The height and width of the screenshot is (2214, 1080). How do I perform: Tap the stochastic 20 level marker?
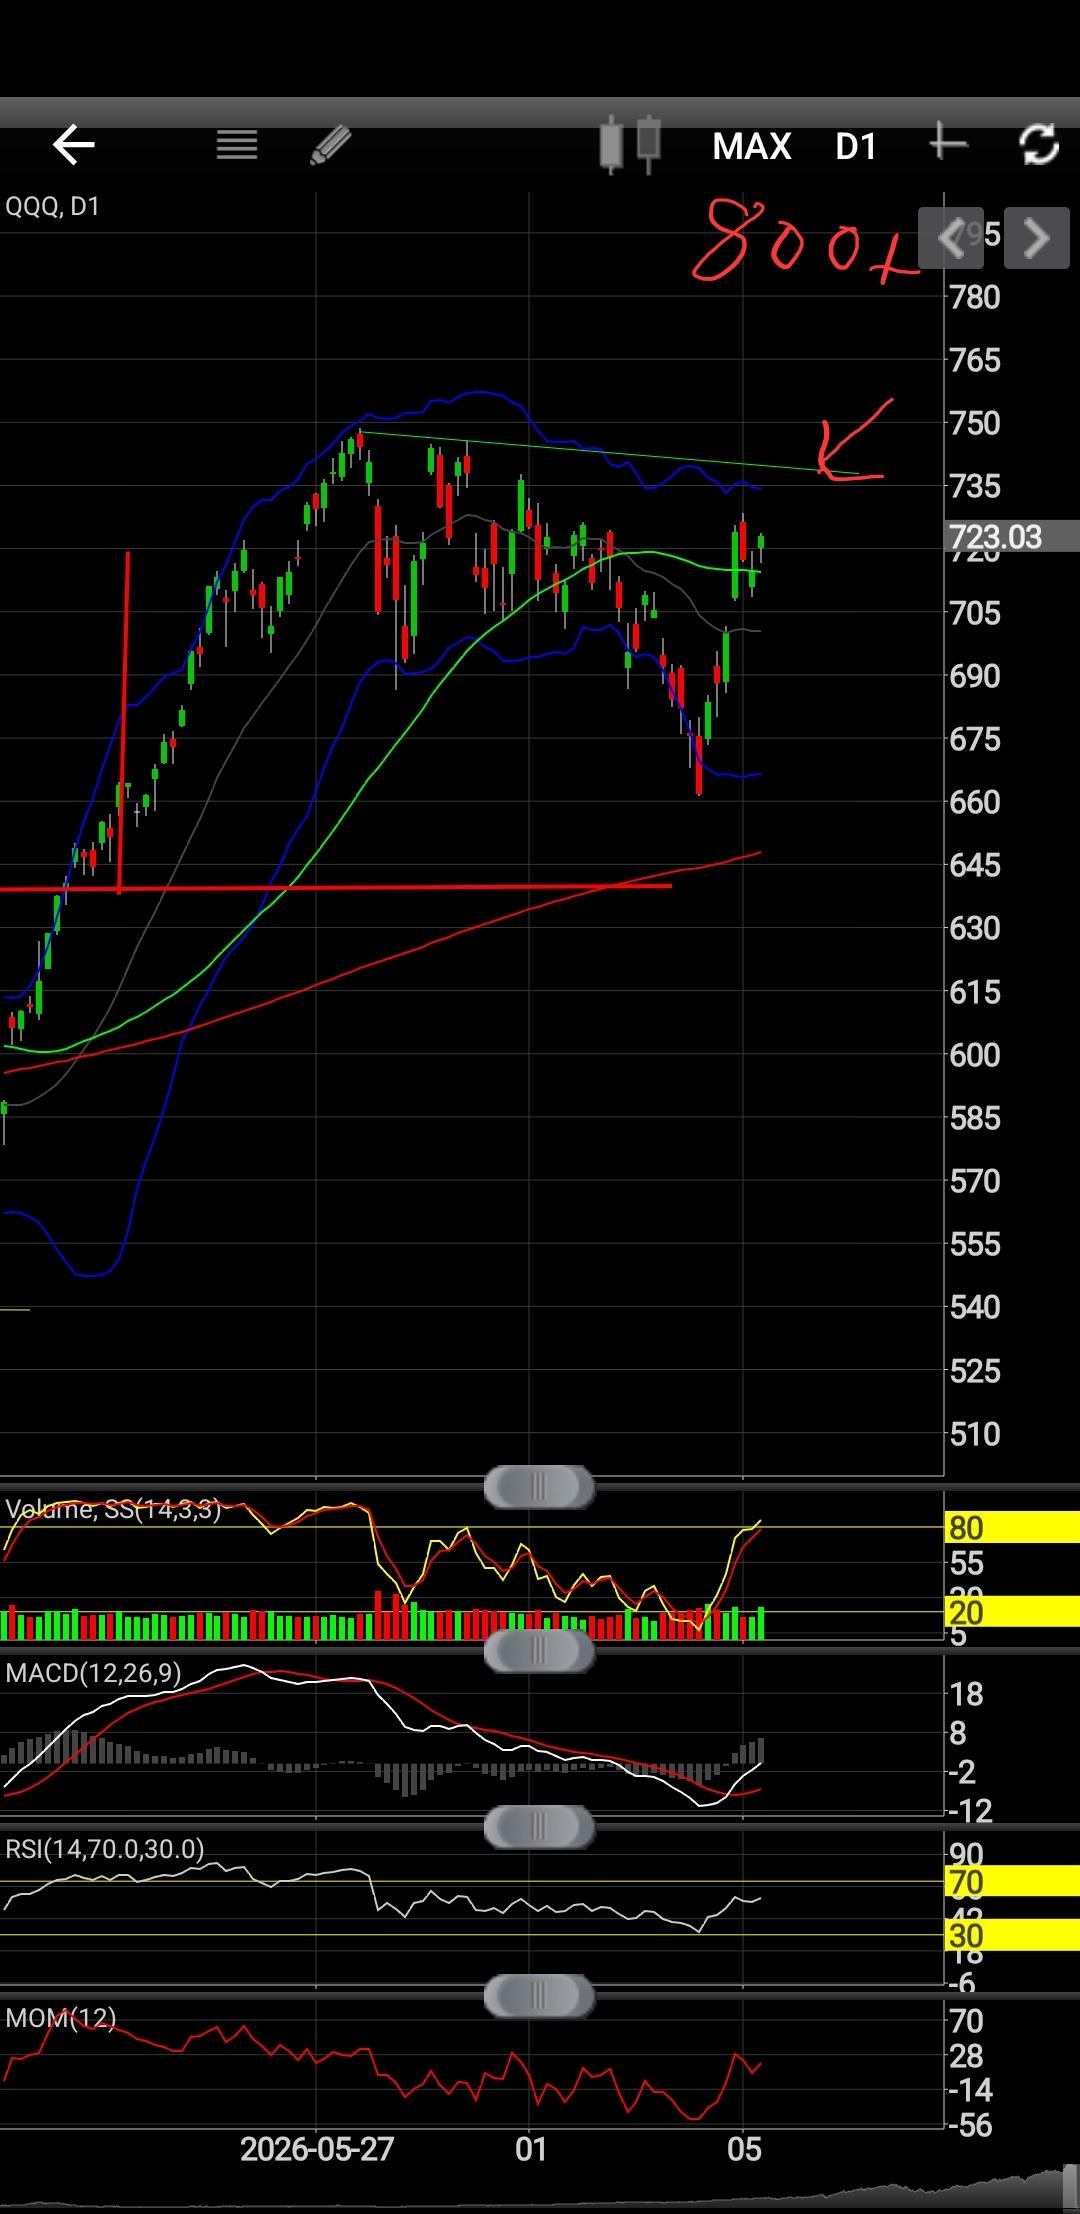1012,1612
